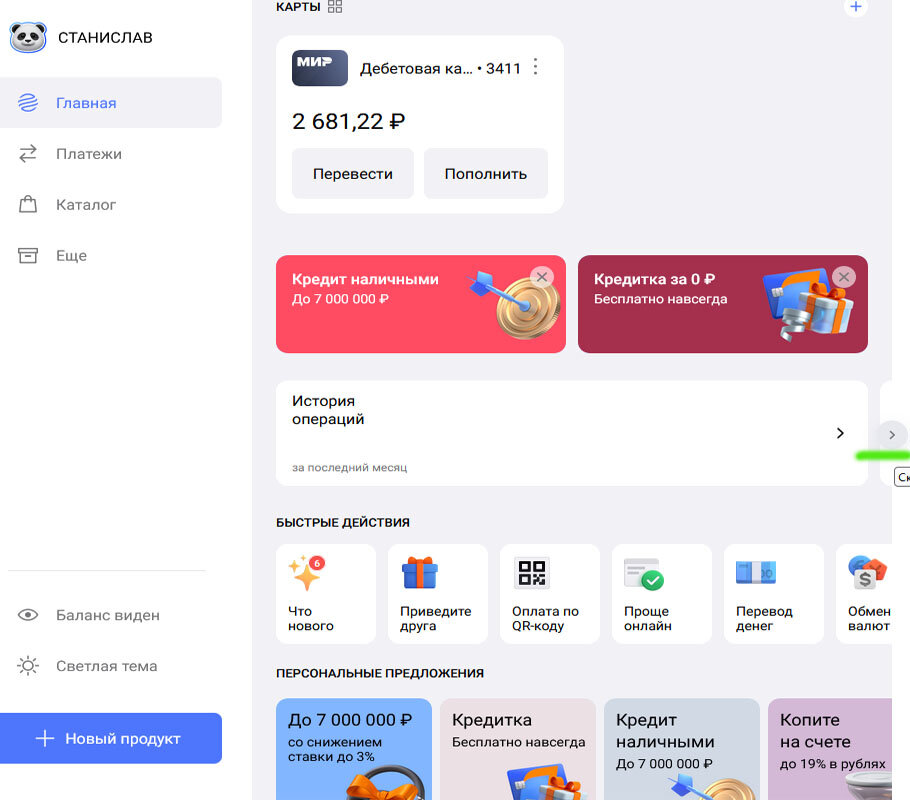Viewport: 910px width, 800px height.
Task: Show next widget with gray arrow
Action: (x=892, y=434)
